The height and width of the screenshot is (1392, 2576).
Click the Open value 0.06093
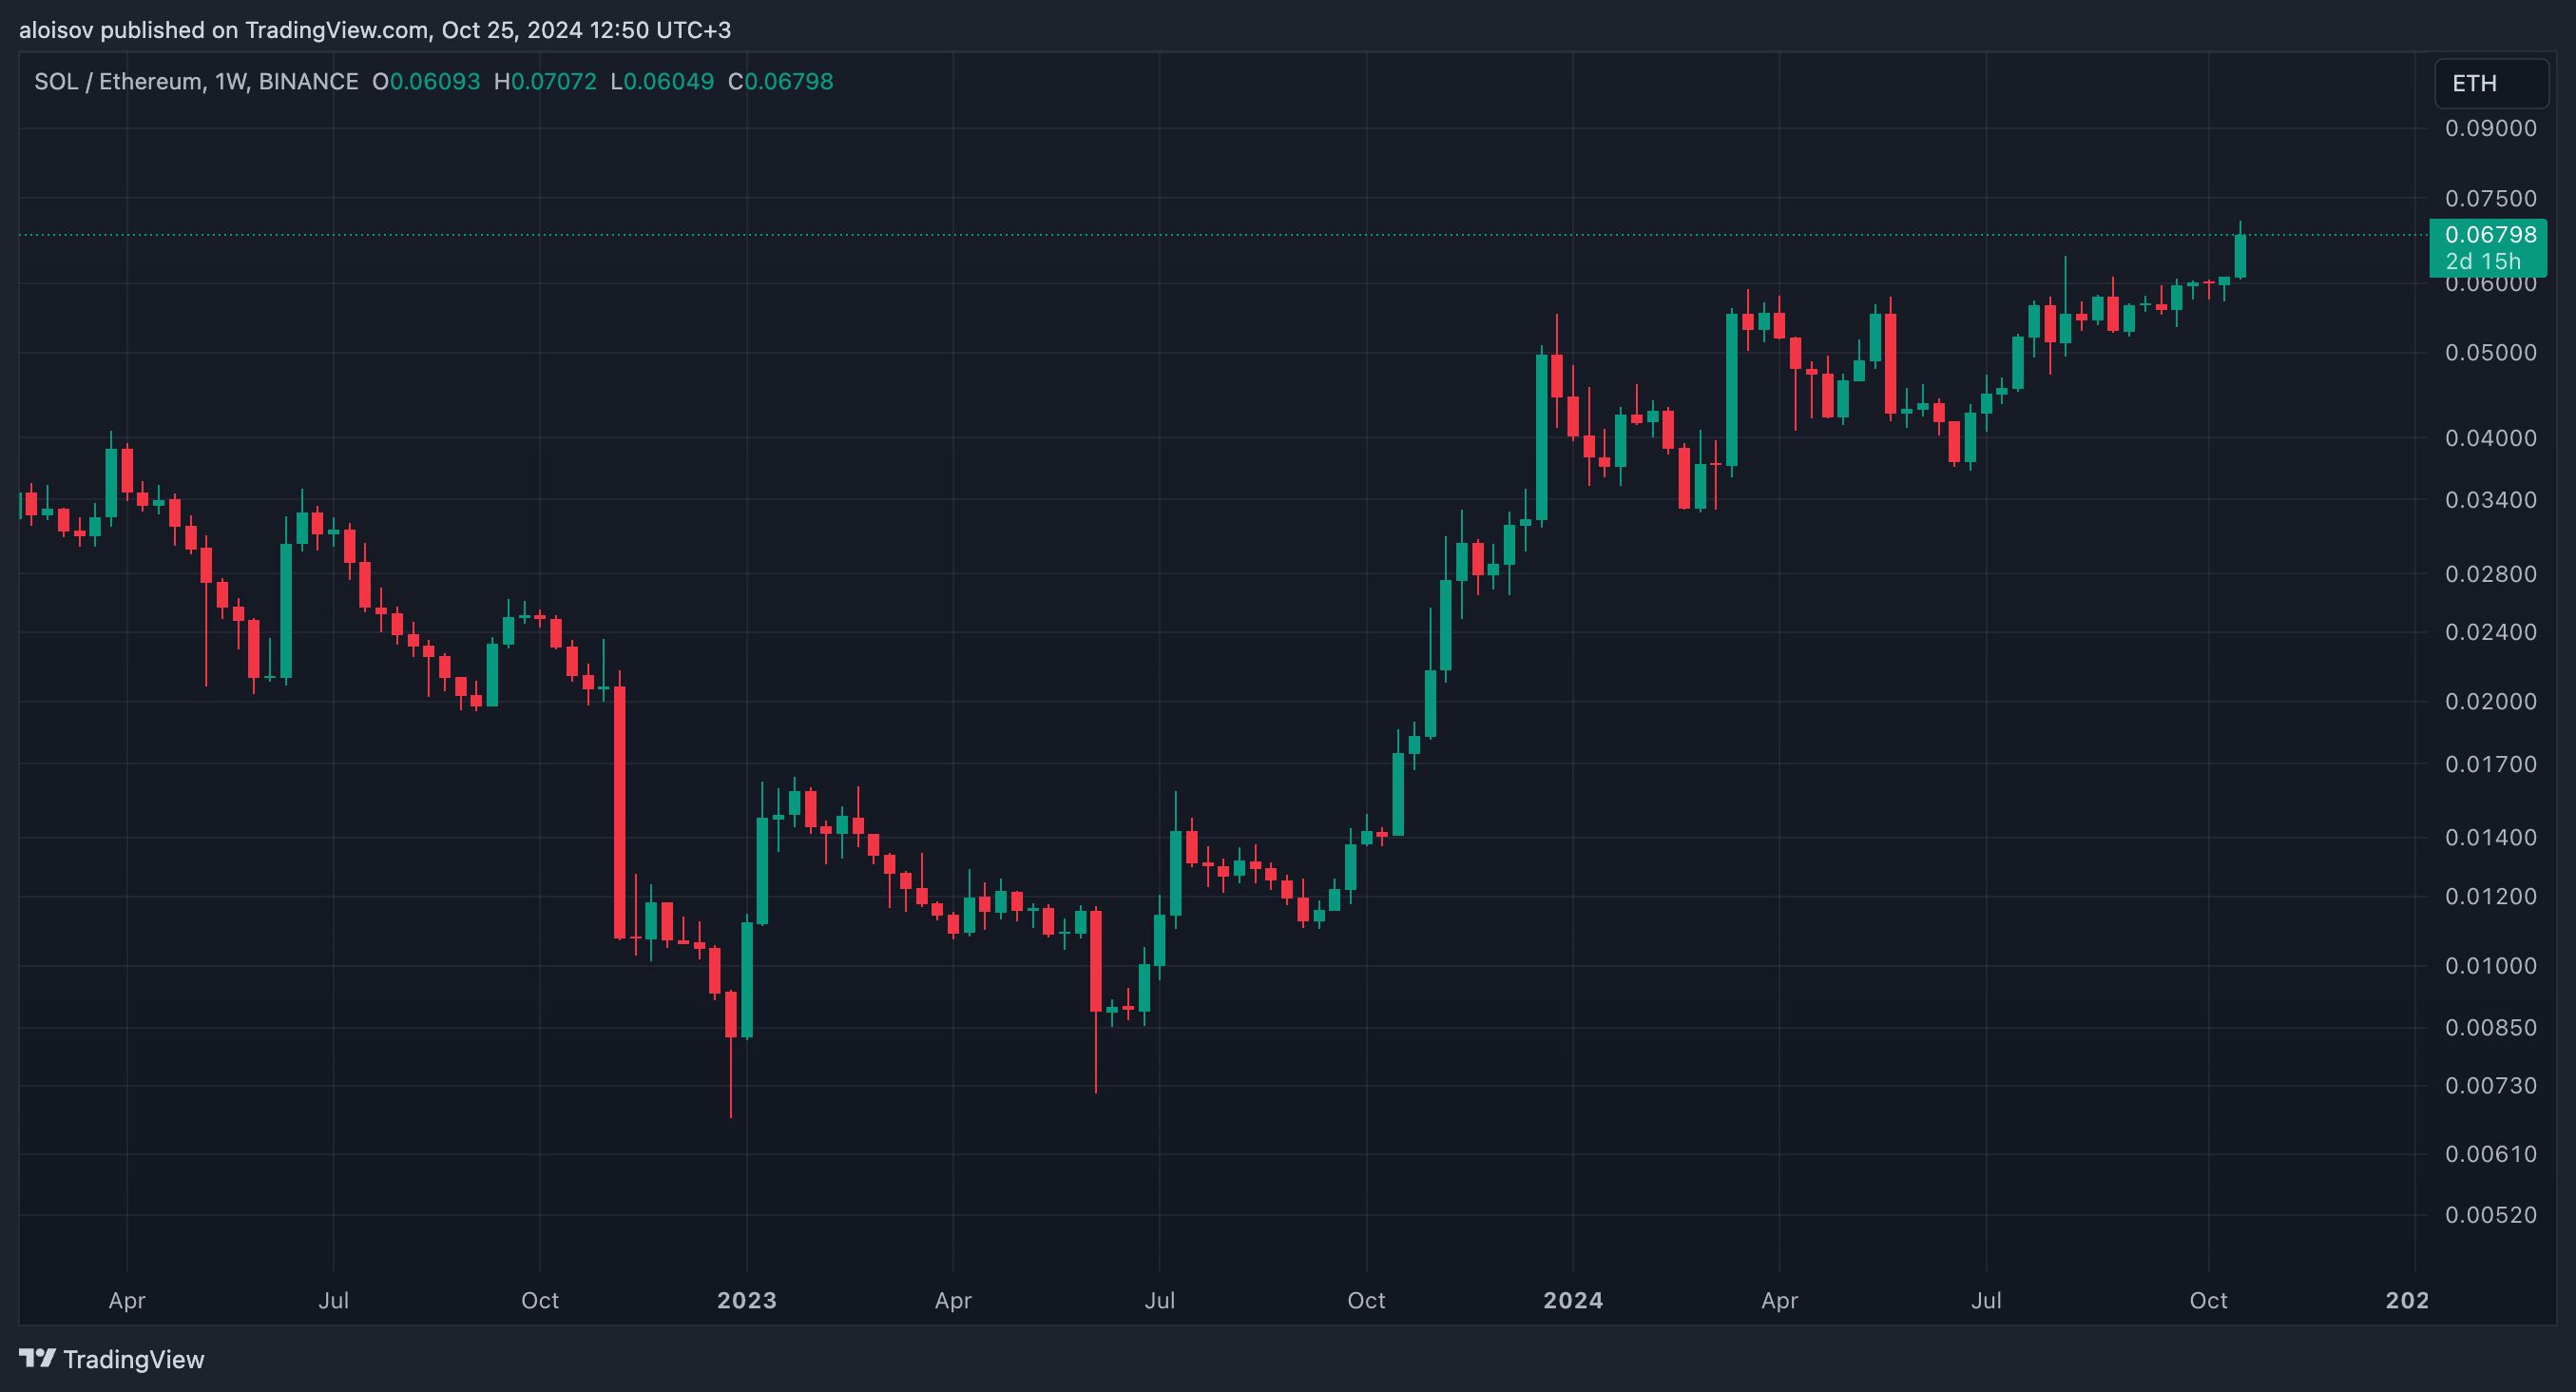[x=434, y=82]
